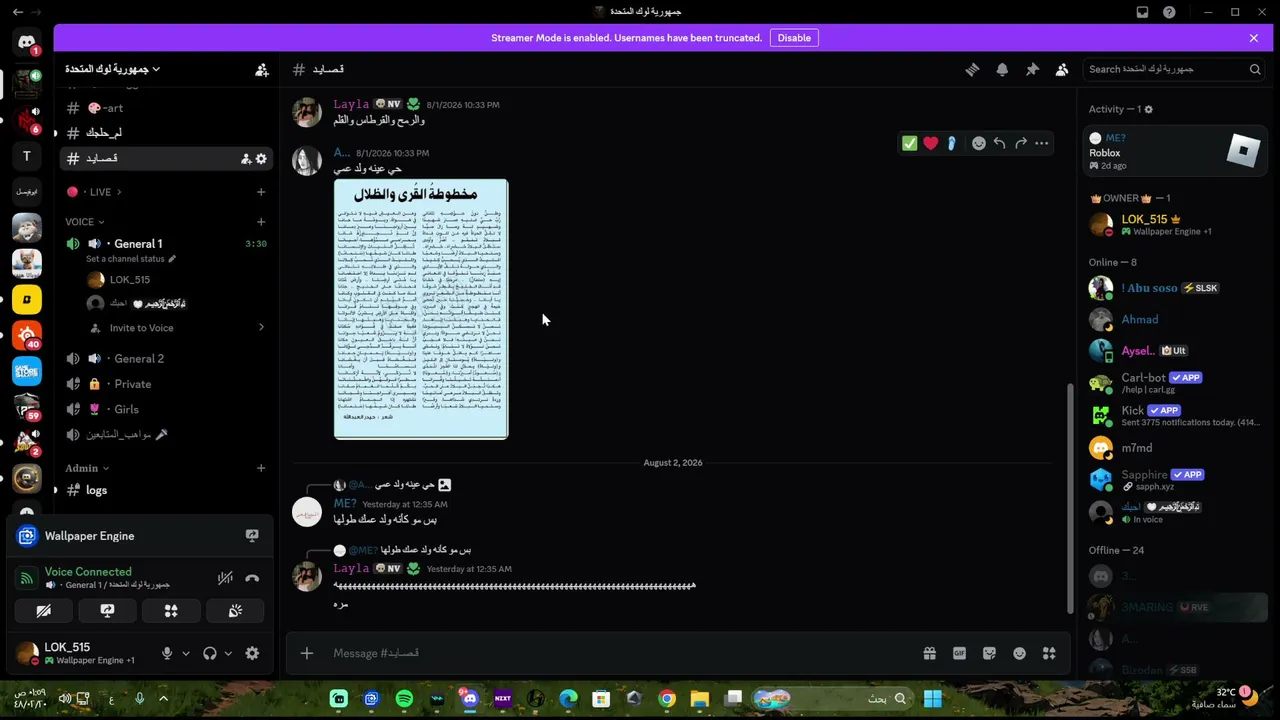Viewport: 1280px width, 720px height.
Task: Show pinned messages with the pin icon
Action: (x=1032, y=69)
